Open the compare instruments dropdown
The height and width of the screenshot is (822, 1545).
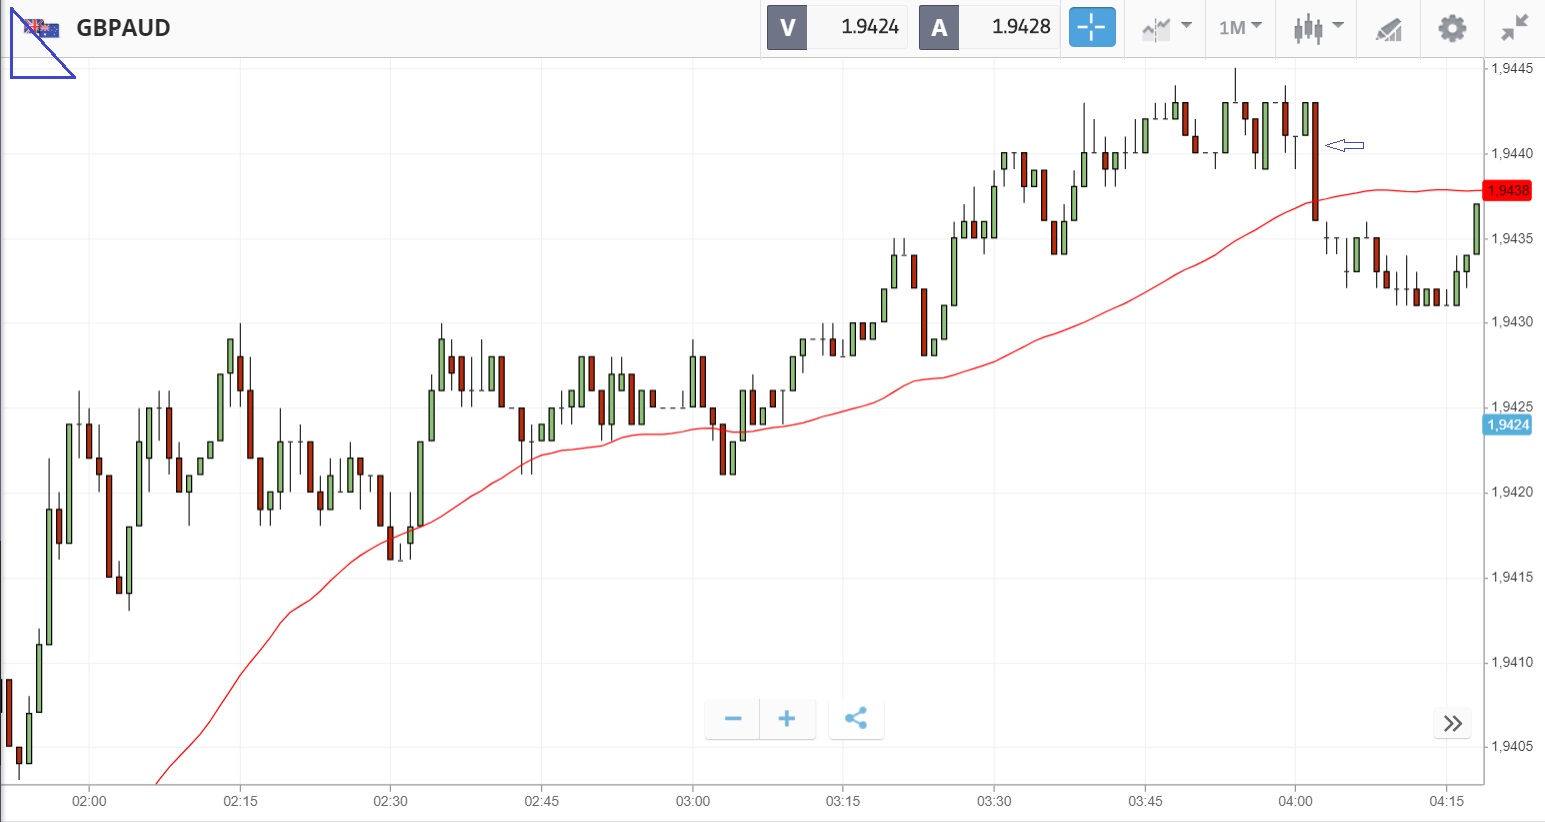click(1166, 28)
